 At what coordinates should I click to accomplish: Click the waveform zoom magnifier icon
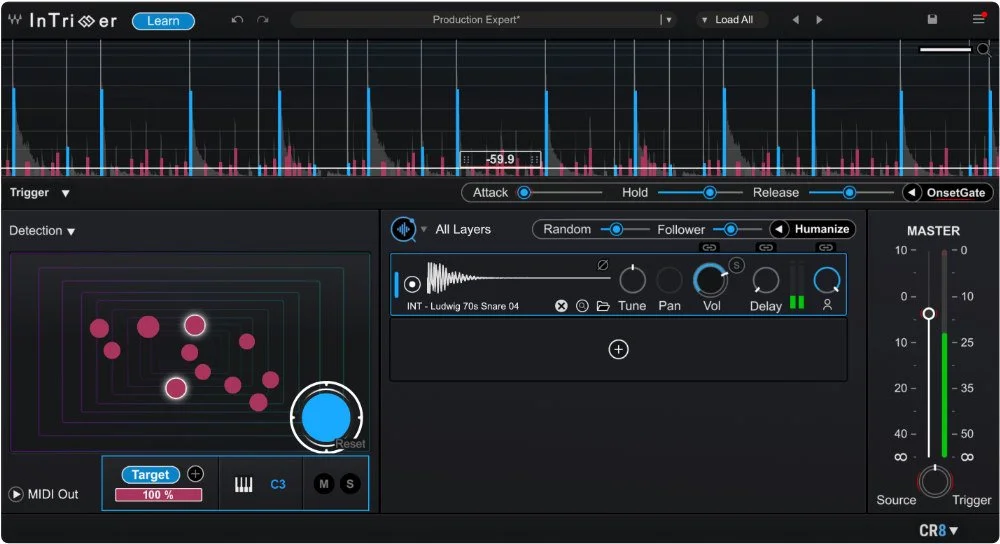pos(983,49)
